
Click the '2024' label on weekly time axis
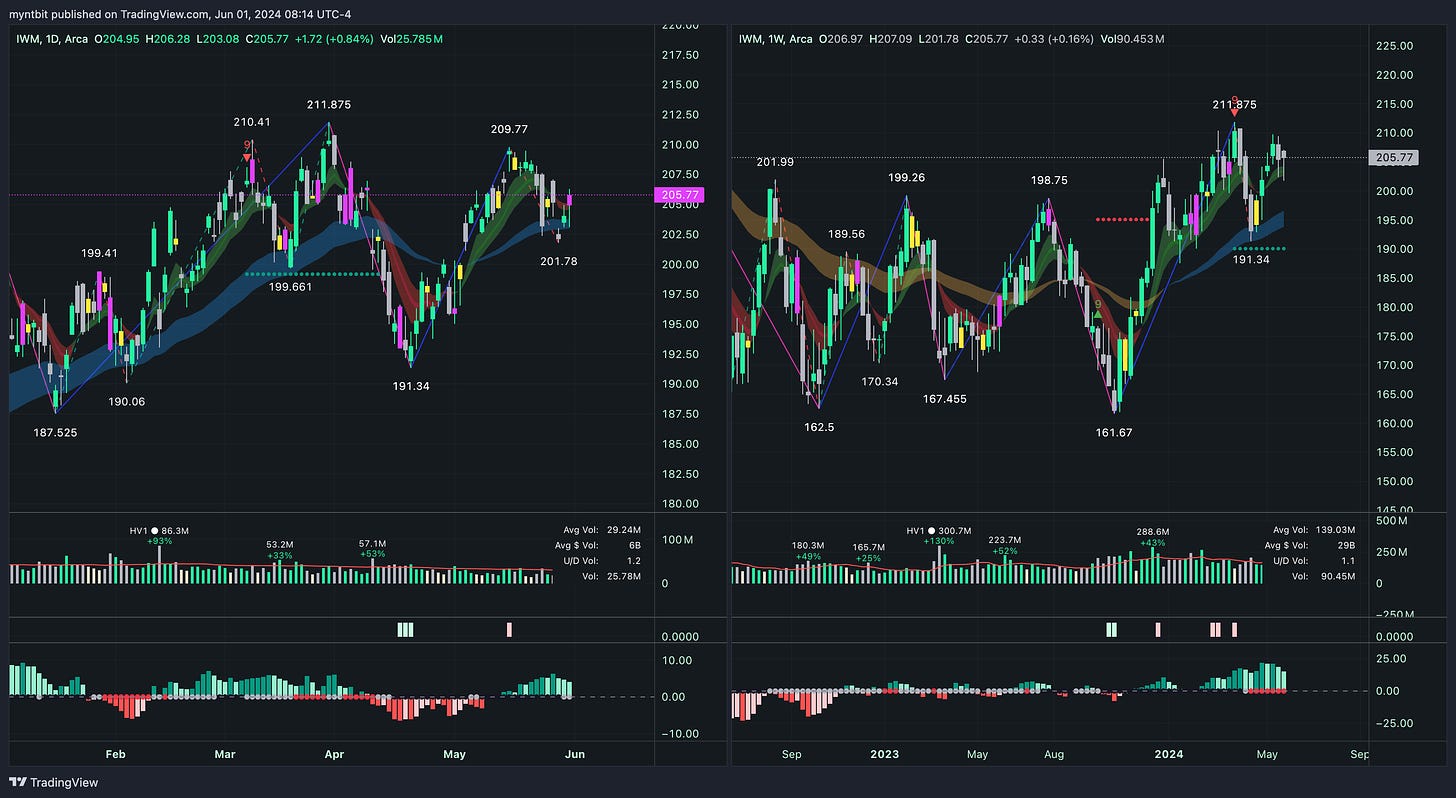pos(1169,755)
